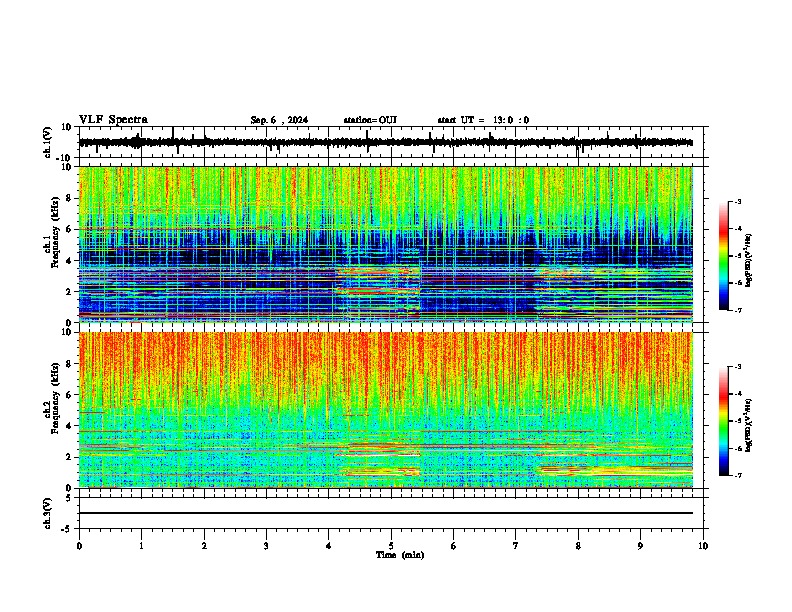Click the "station=OUI" label

tap(370, 120)
